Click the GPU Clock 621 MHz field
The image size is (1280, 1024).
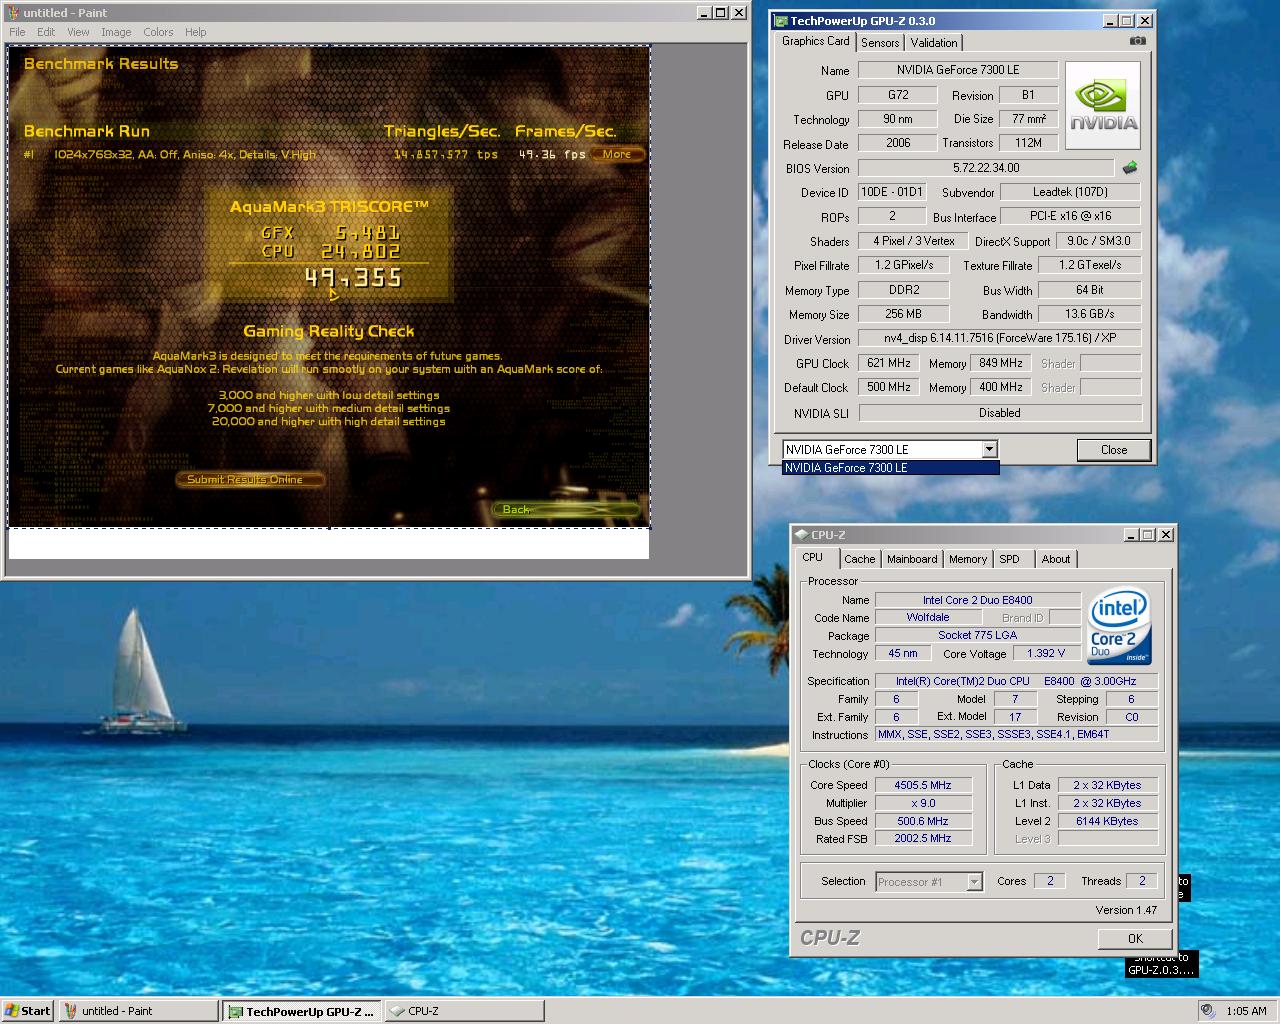click(889, 363)
